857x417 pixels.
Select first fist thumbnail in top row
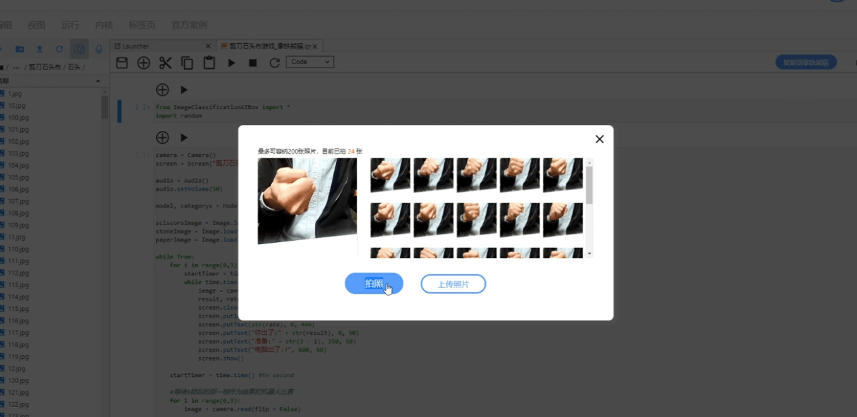point(390,175)
